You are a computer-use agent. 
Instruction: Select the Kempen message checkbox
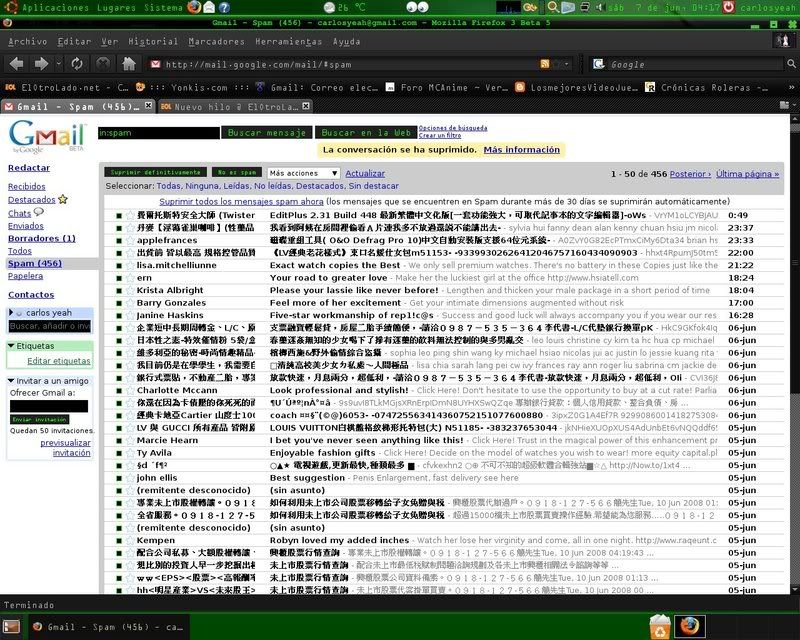click(x=118, y=540)
